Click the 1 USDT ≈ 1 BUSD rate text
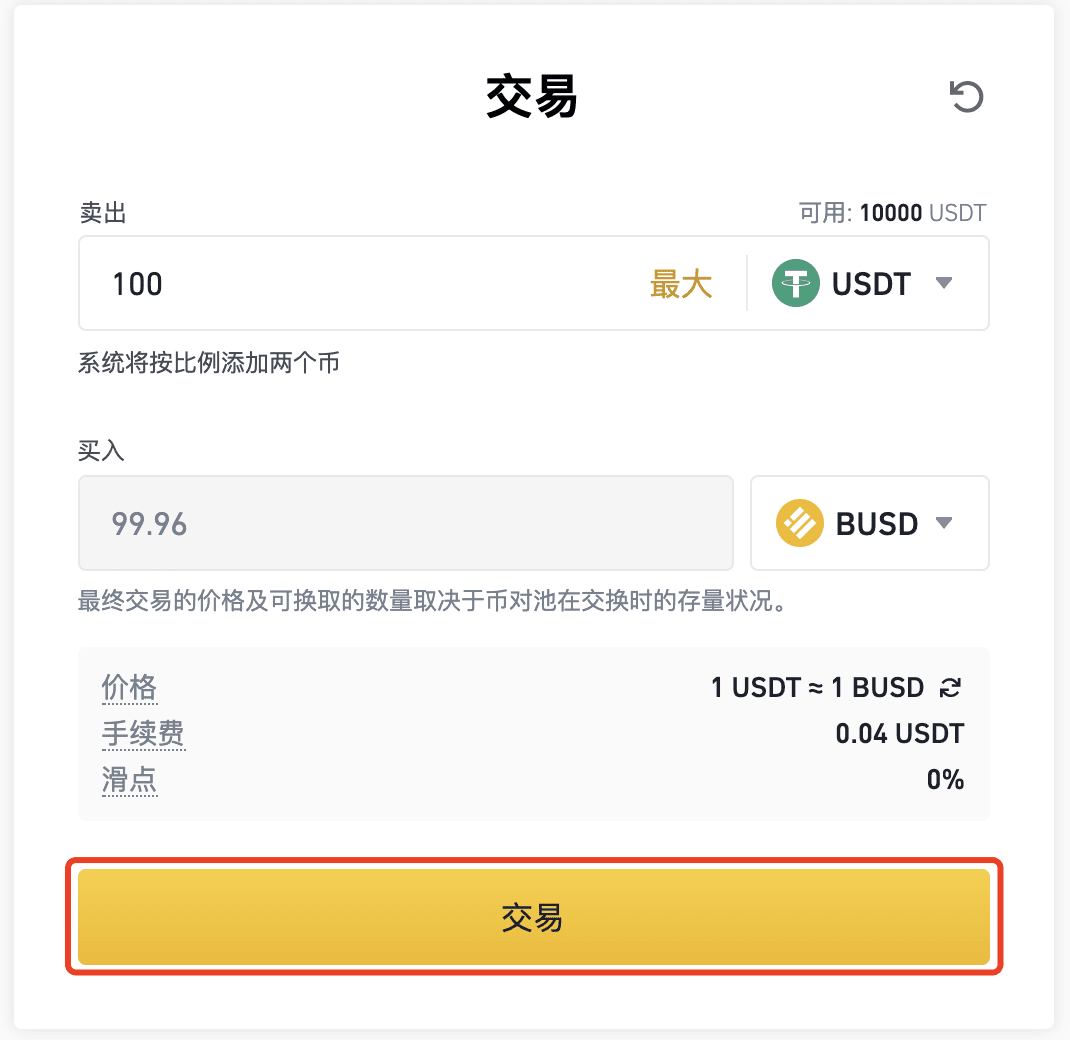 tap(818, 688)
